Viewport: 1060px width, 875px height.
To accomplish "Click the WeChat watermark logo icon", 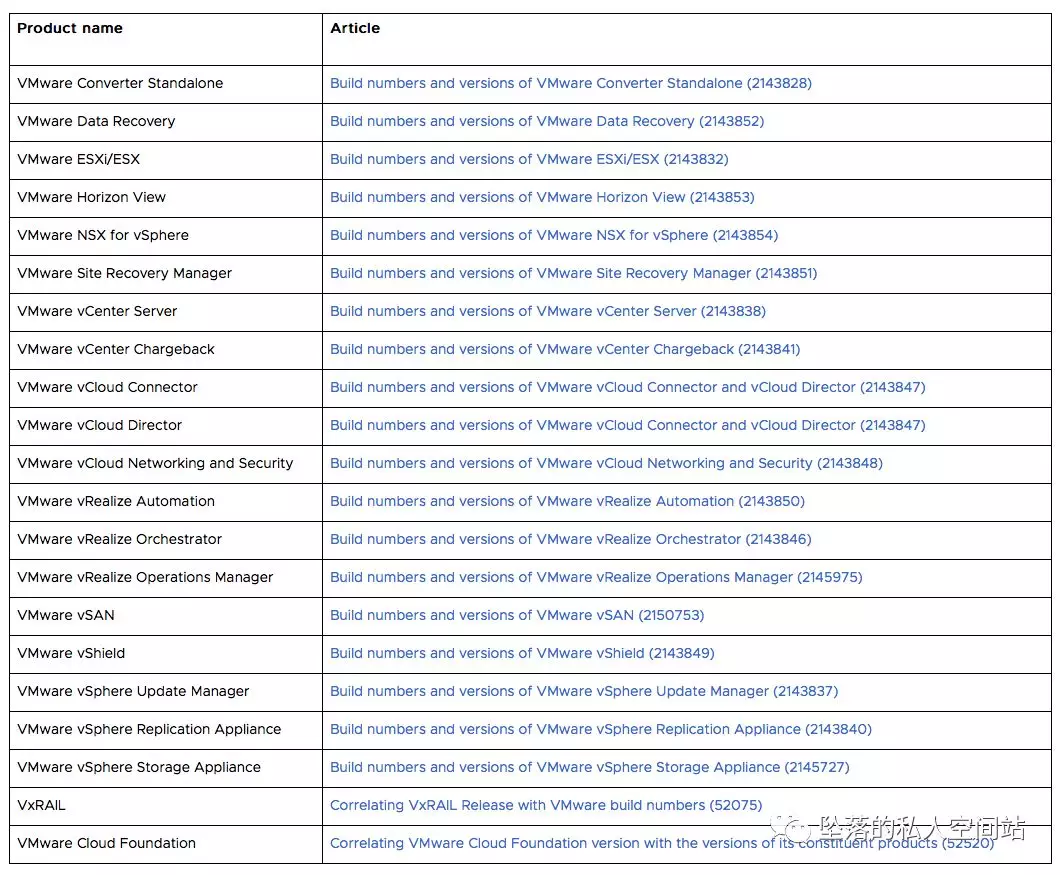I will [798, 829].
